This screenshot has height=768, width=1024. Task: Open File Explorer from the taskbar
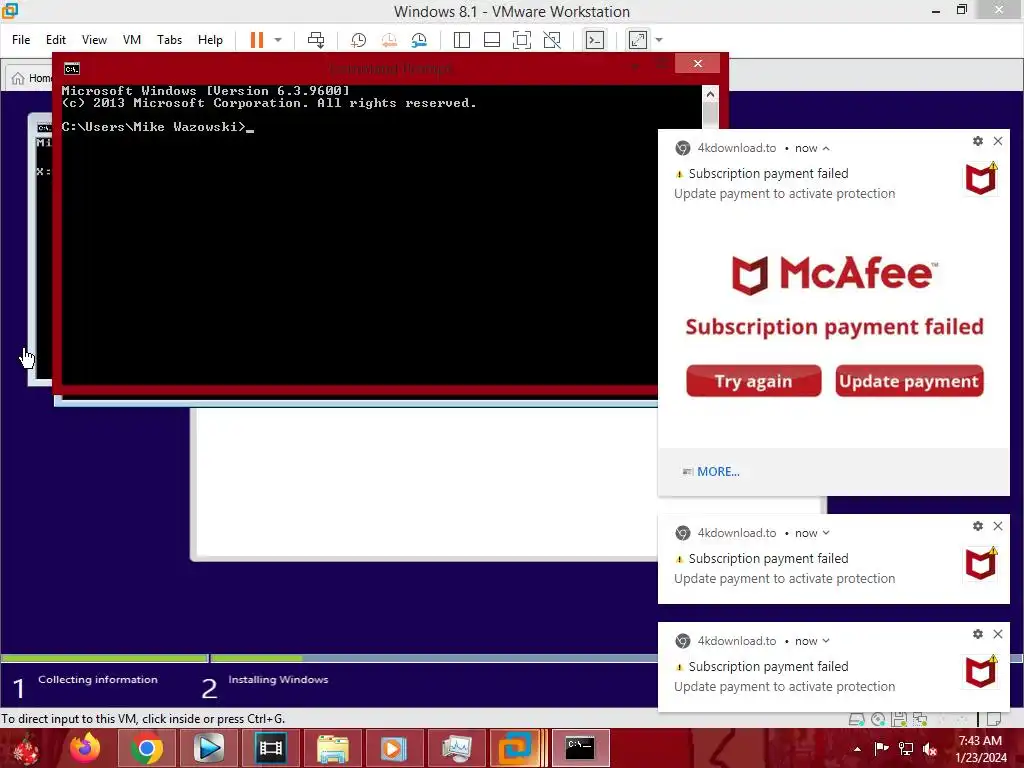point(332,748)
